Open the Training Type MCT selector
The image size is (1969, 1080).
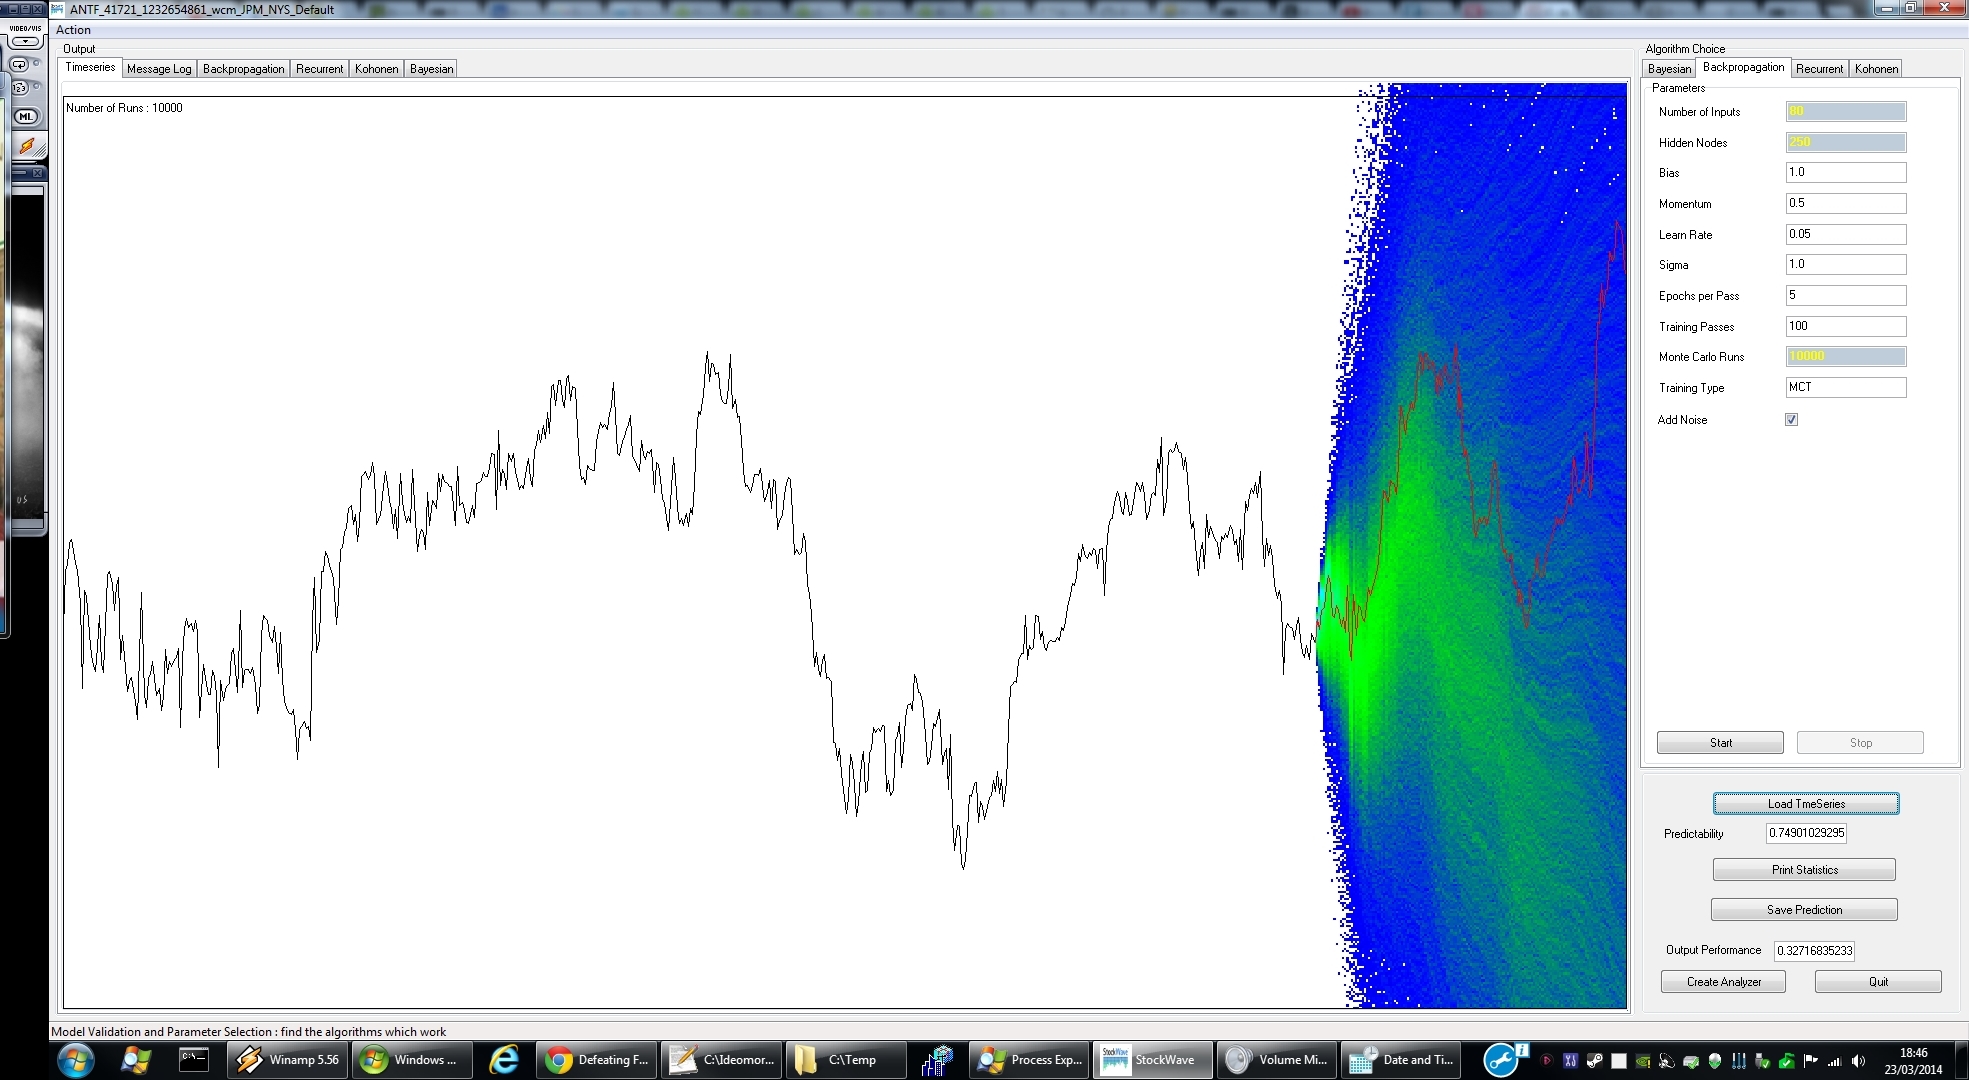(x=1845, y=387)
